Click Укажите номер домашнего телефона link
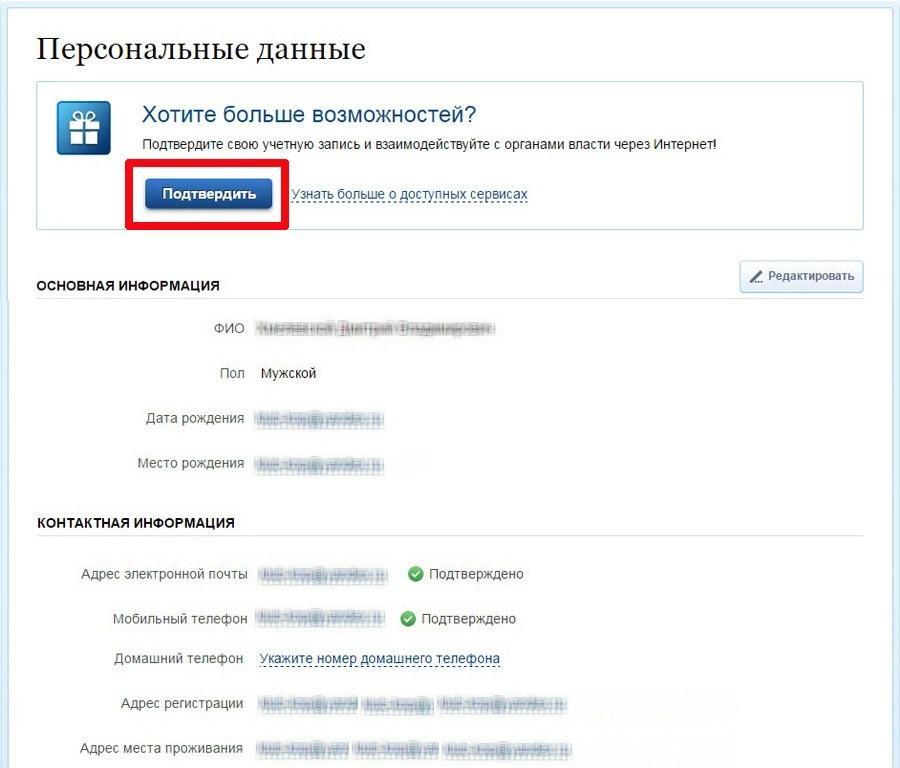This screenshot has width=900, height=768. pyautogui.click(x=379, y=658)
